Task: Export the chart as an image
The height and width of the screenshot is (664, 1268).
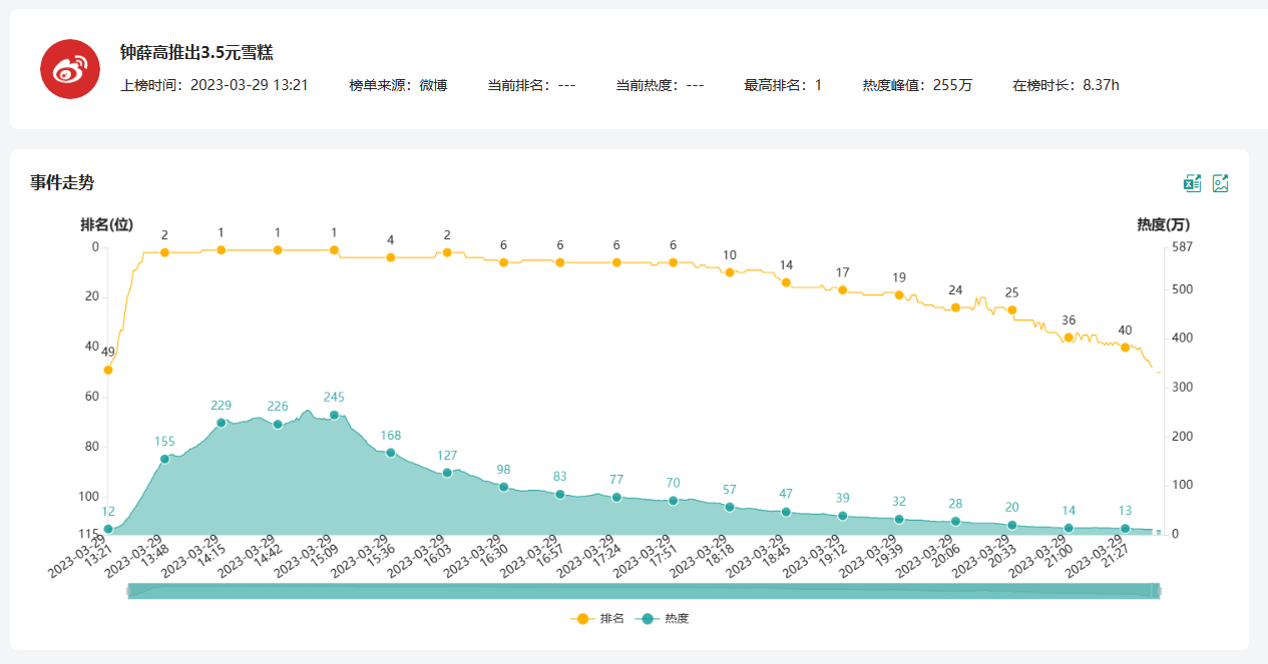Action: coord(1220,183)
